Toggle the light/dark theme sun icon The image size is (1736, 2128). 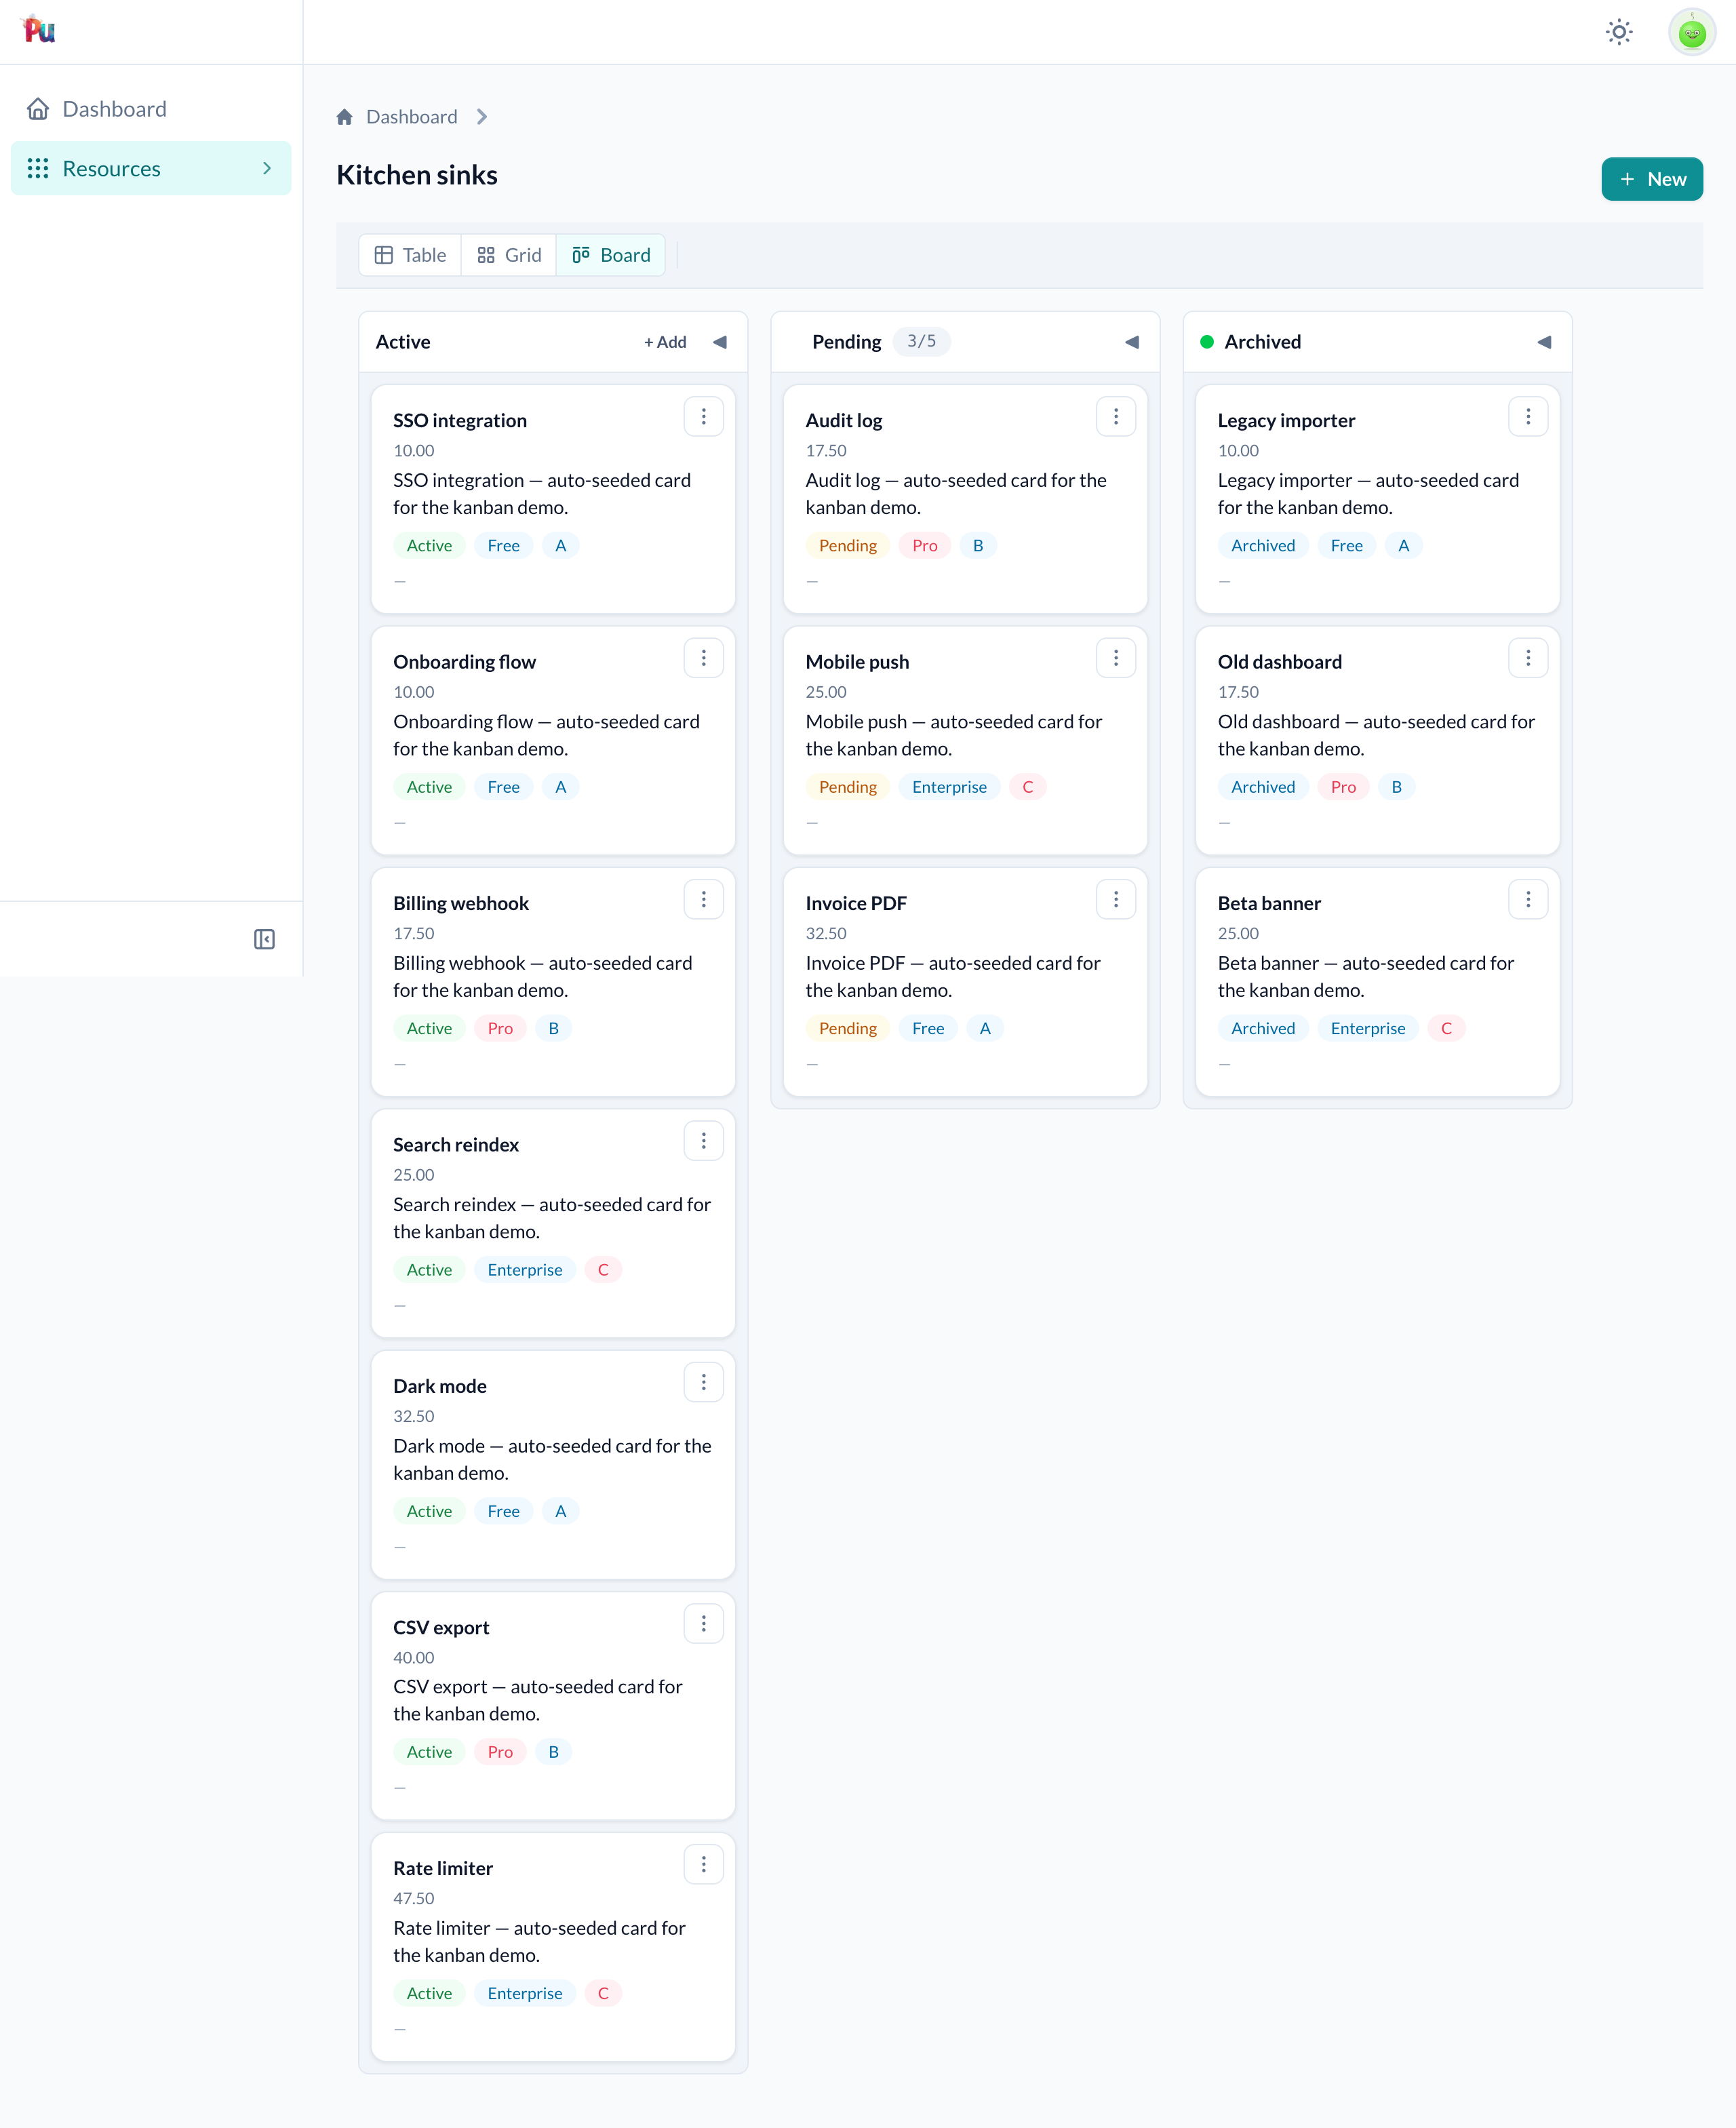coord(1619,32)
